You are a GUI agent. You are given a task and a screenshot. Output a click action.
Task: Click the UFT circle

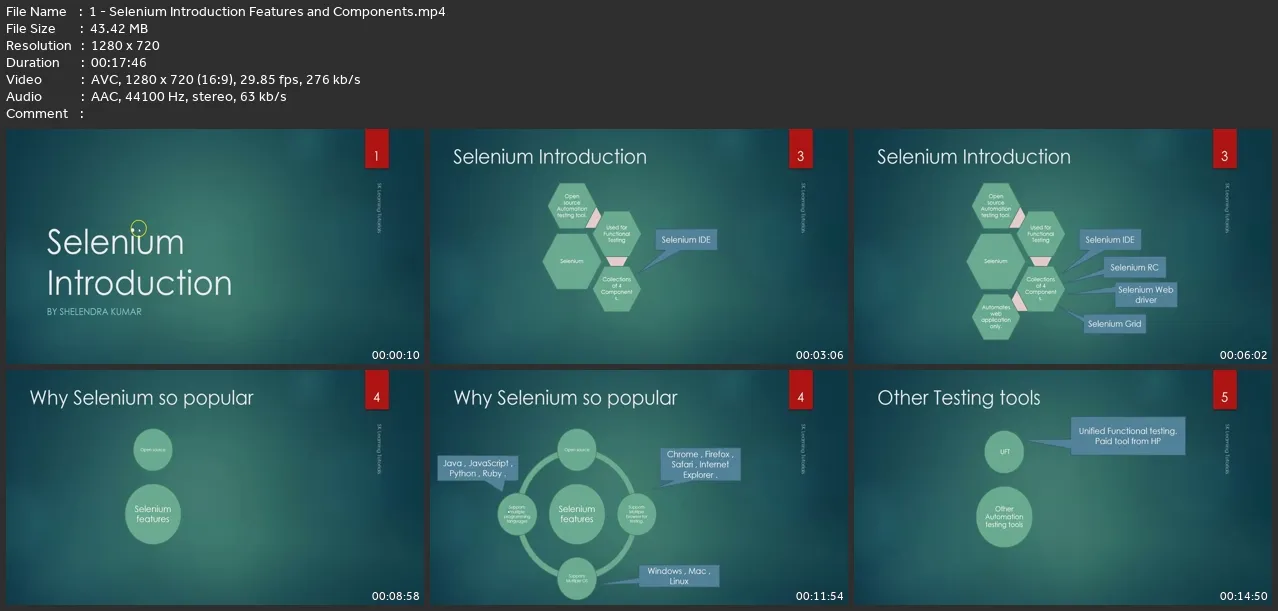[x=1004, y=452]
